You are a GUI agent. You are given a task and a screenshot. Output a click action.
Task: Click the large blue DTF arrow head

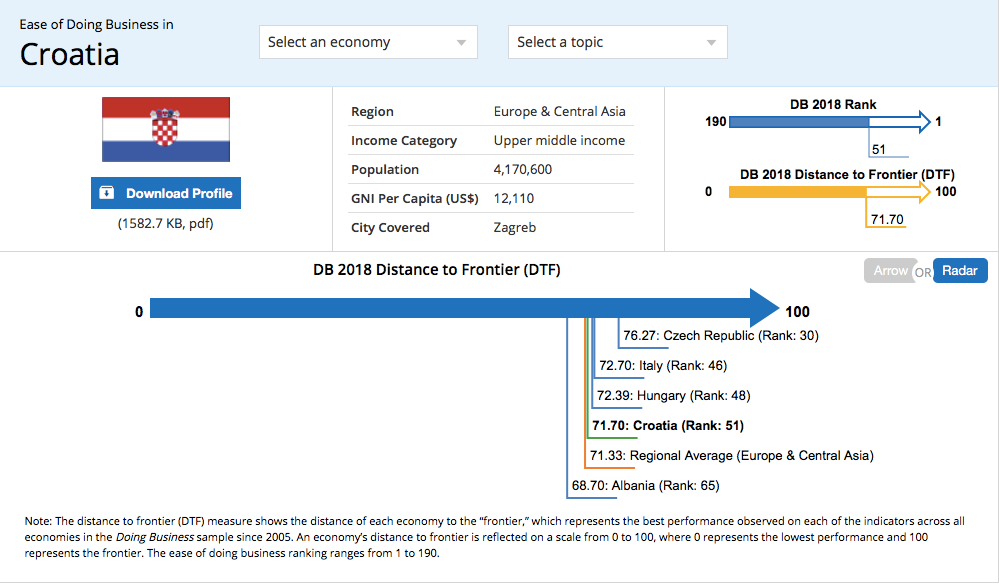pyautogui.click(x=764, y=308)
